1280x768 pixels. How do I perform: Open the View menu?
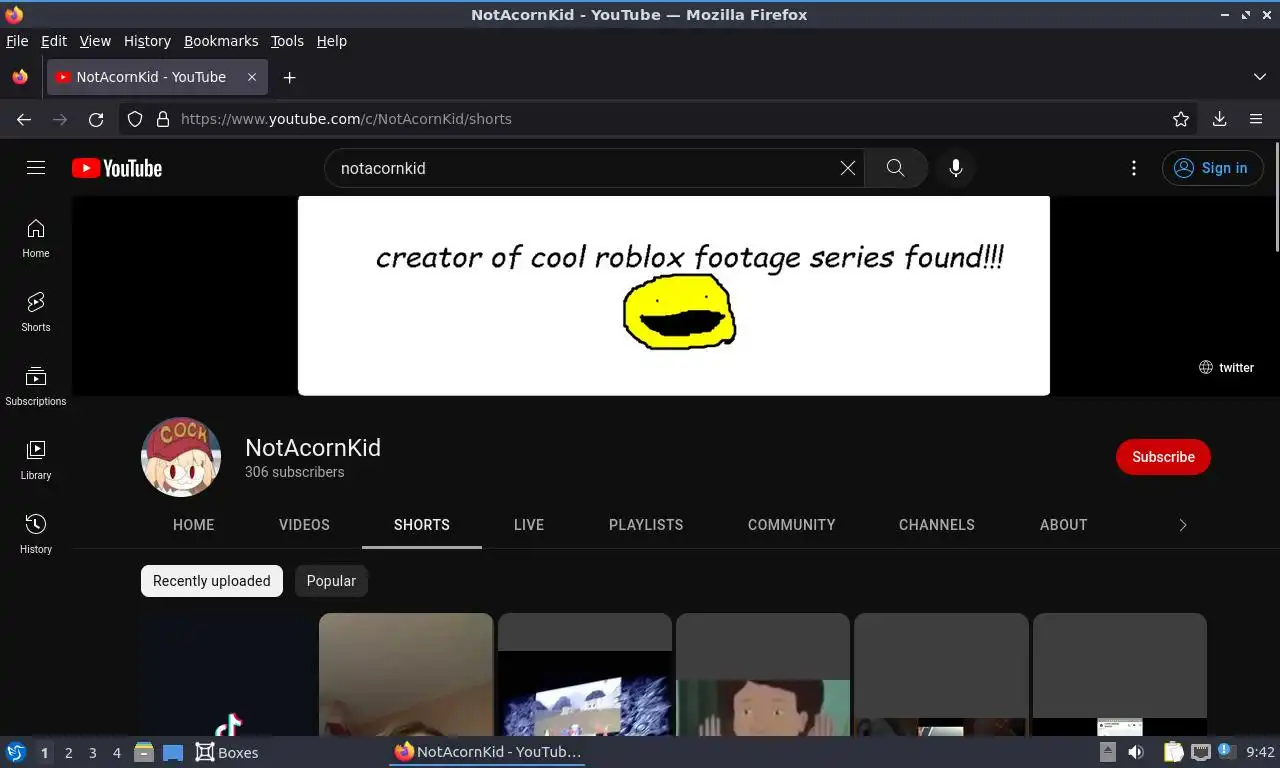95,41
